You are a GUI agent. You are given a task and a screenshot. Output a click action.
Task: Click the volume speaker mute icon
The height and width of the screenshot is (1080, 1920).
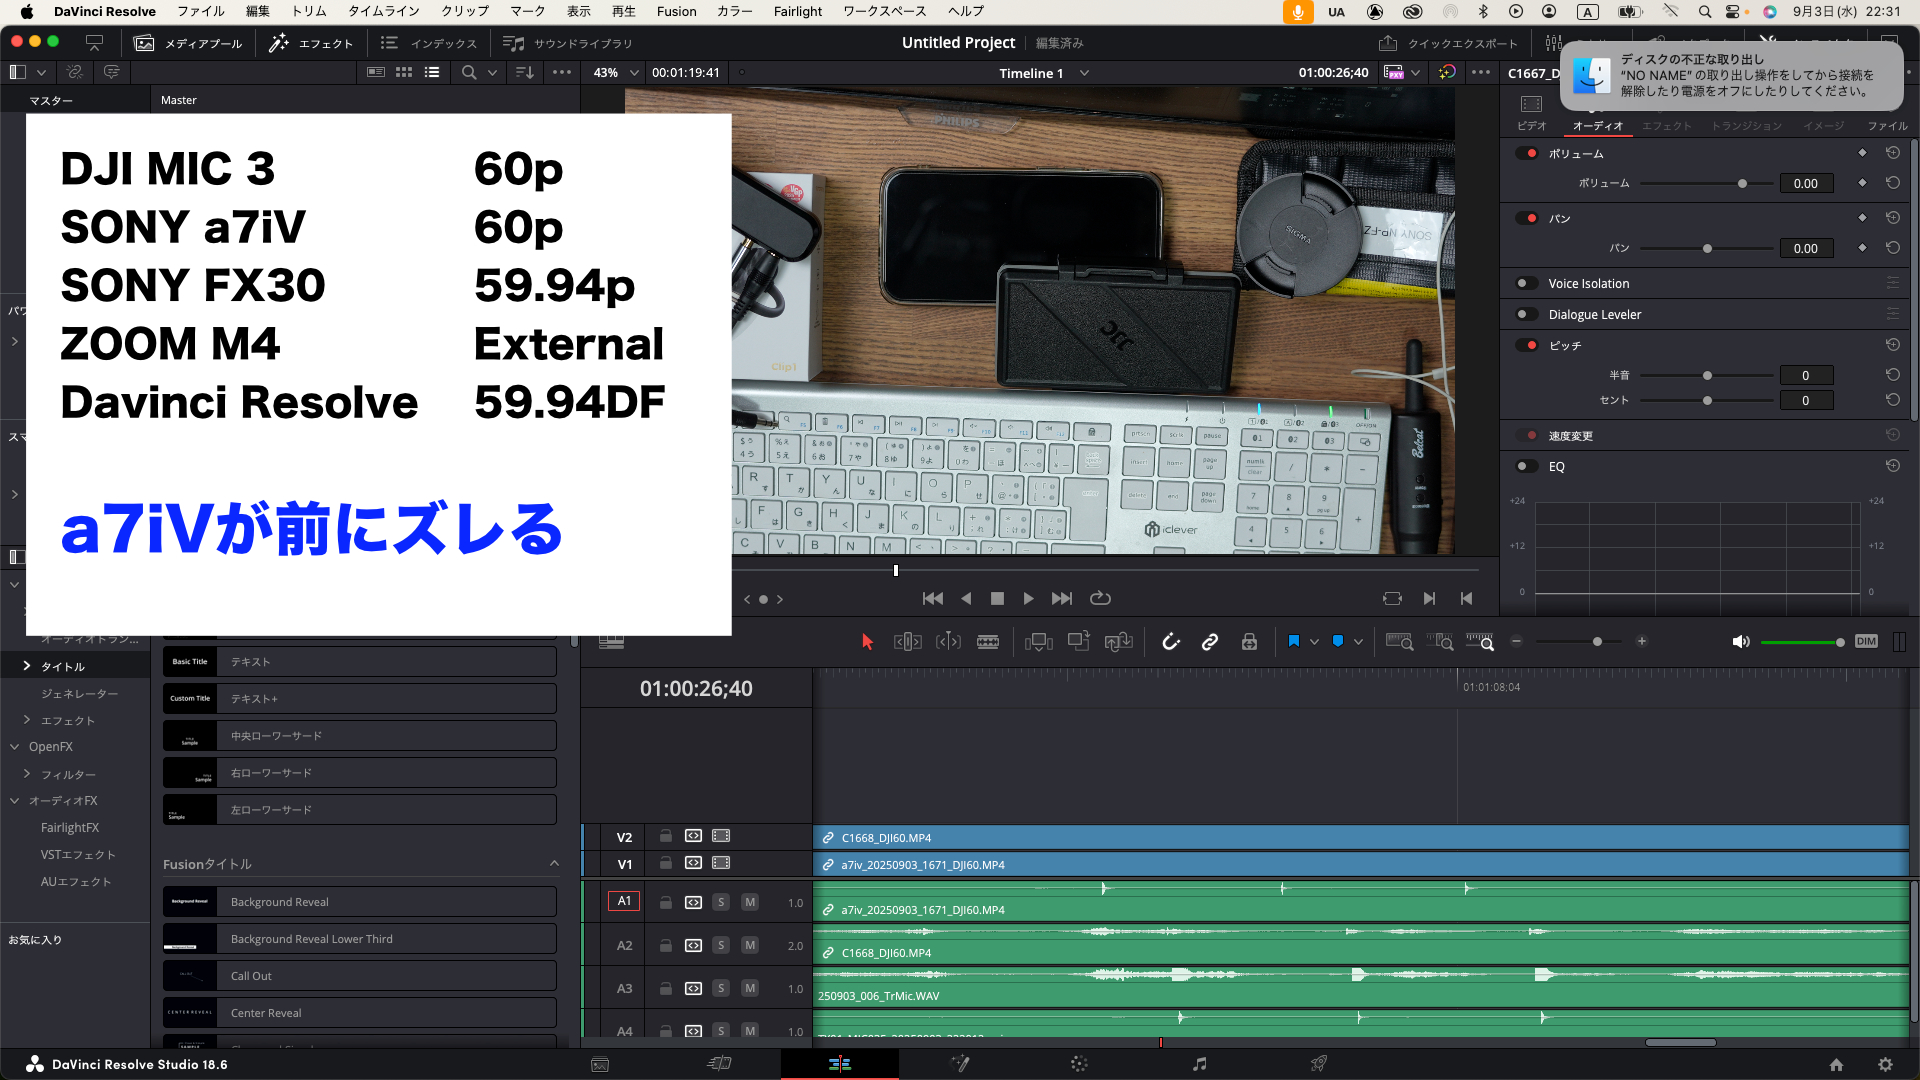pyautogui.click(x=1740, y=642)
